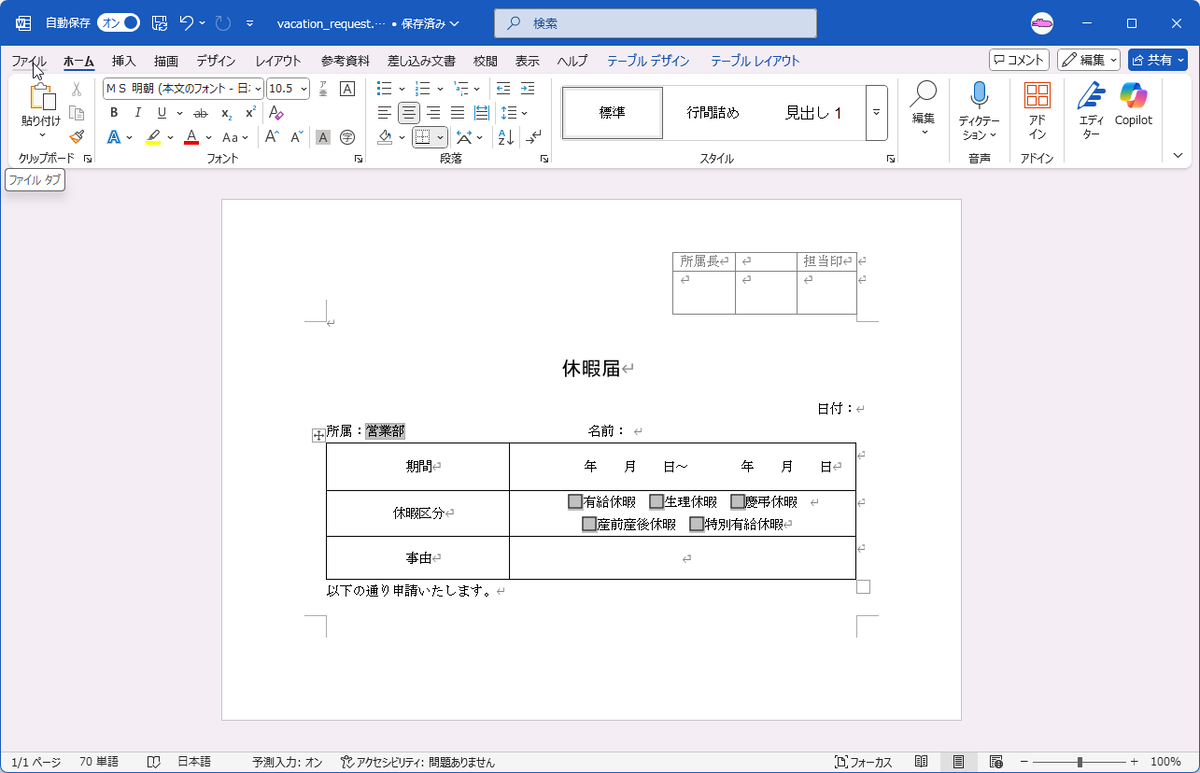Apply the 見出し 1 style

pos(813,113)
